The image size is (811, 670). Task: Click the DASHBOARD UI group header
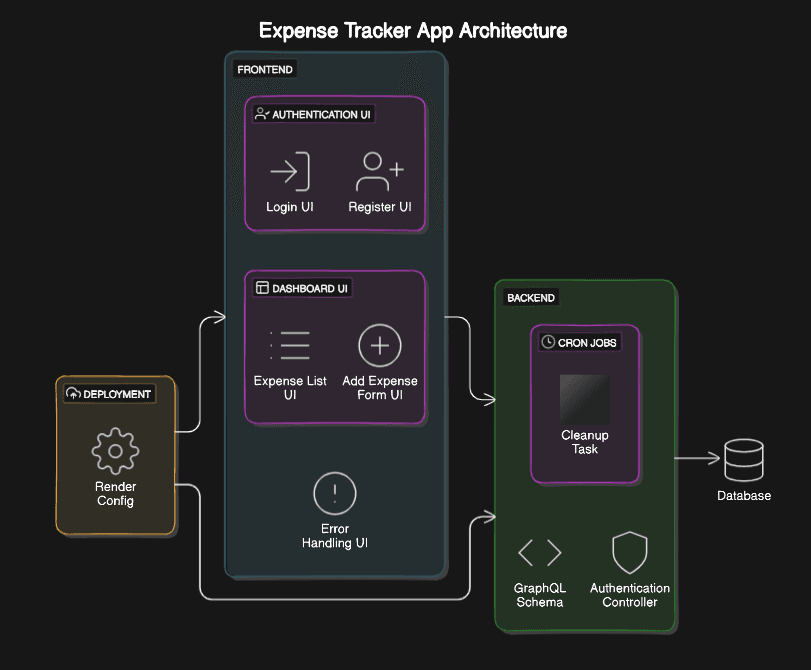click(302, 288)
